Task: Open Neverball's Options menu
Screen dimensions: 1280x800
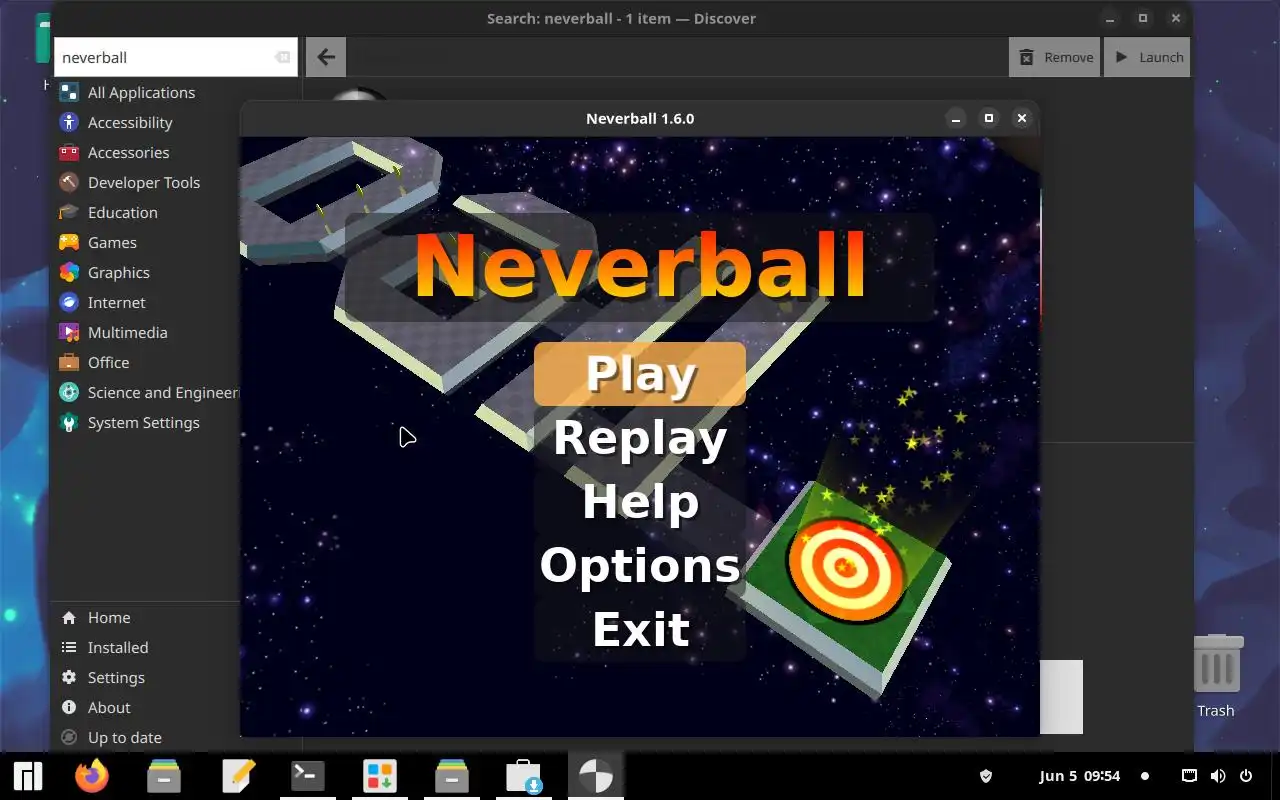Action: coord(640,566)
